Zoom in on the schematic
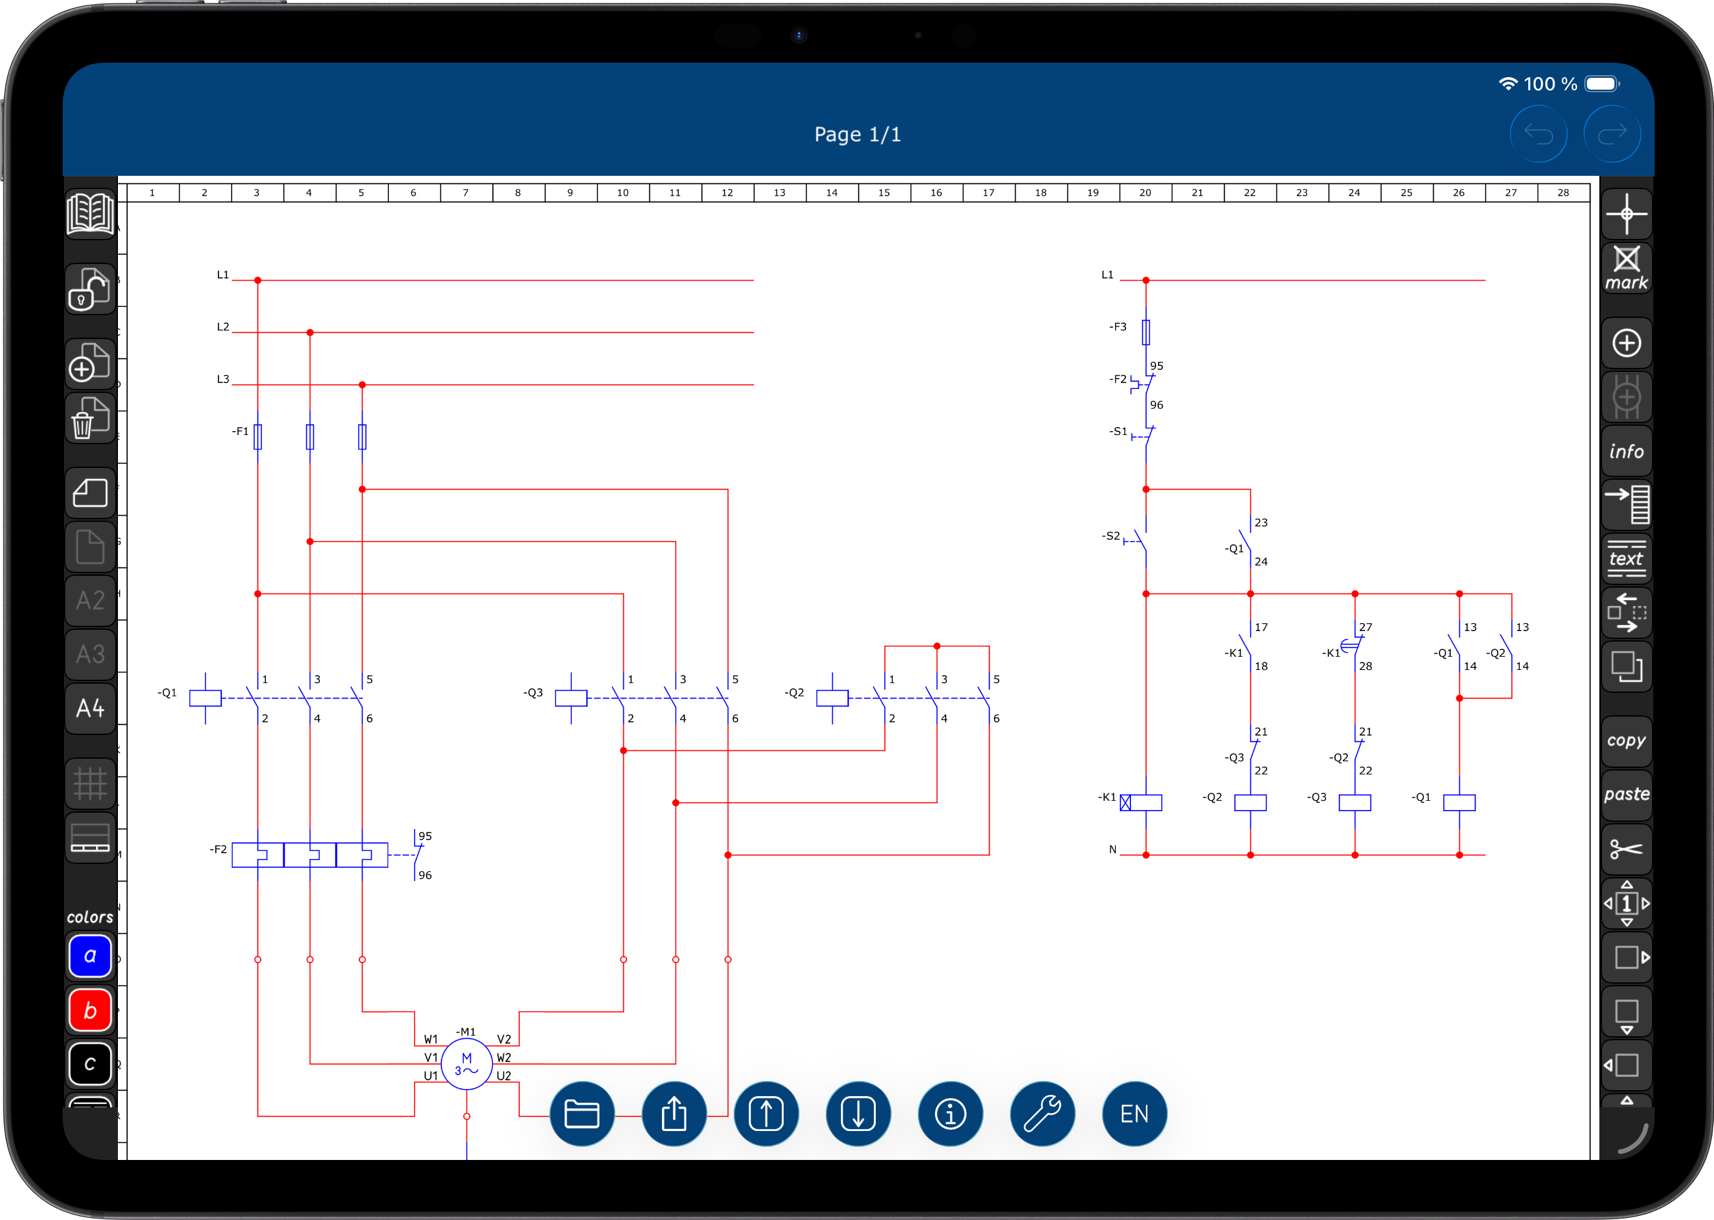 click(x=1626, y=342)
